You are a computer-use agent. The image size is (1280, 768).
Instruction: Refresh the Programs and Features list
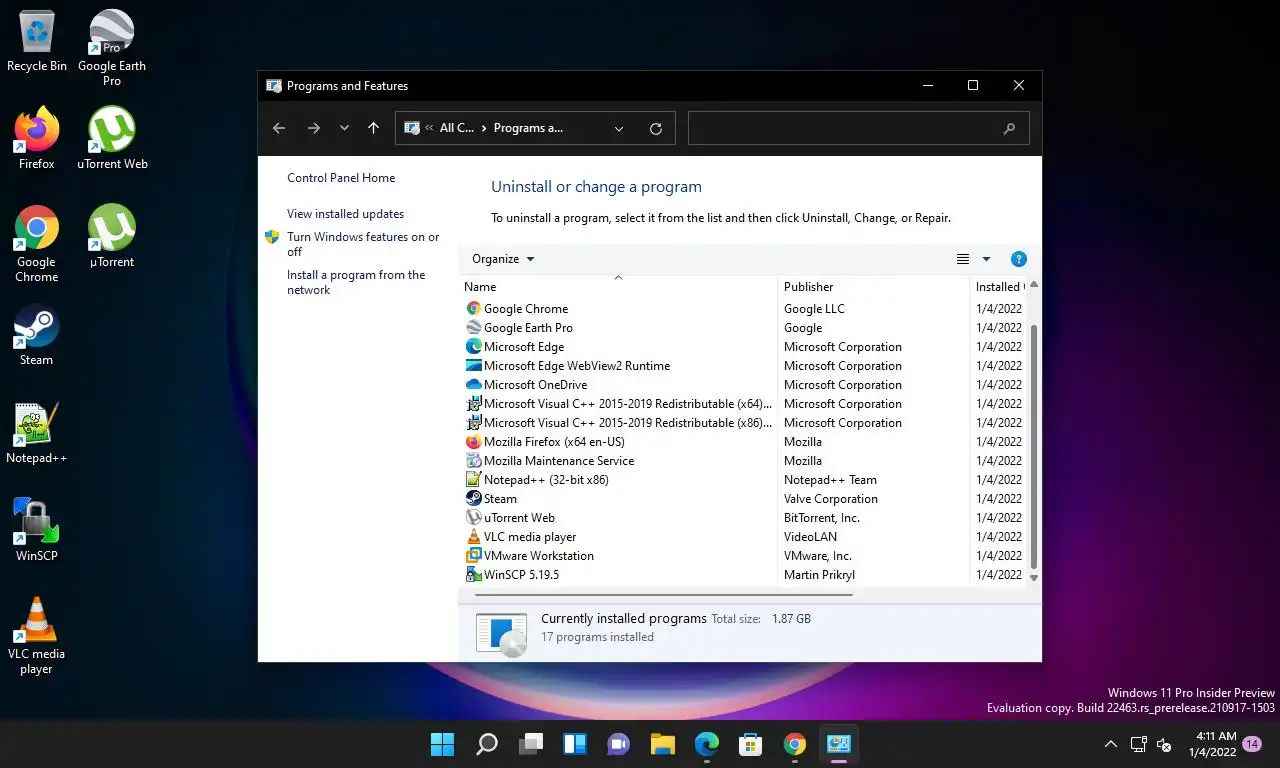pyautogui.click(x=656, y=128)
